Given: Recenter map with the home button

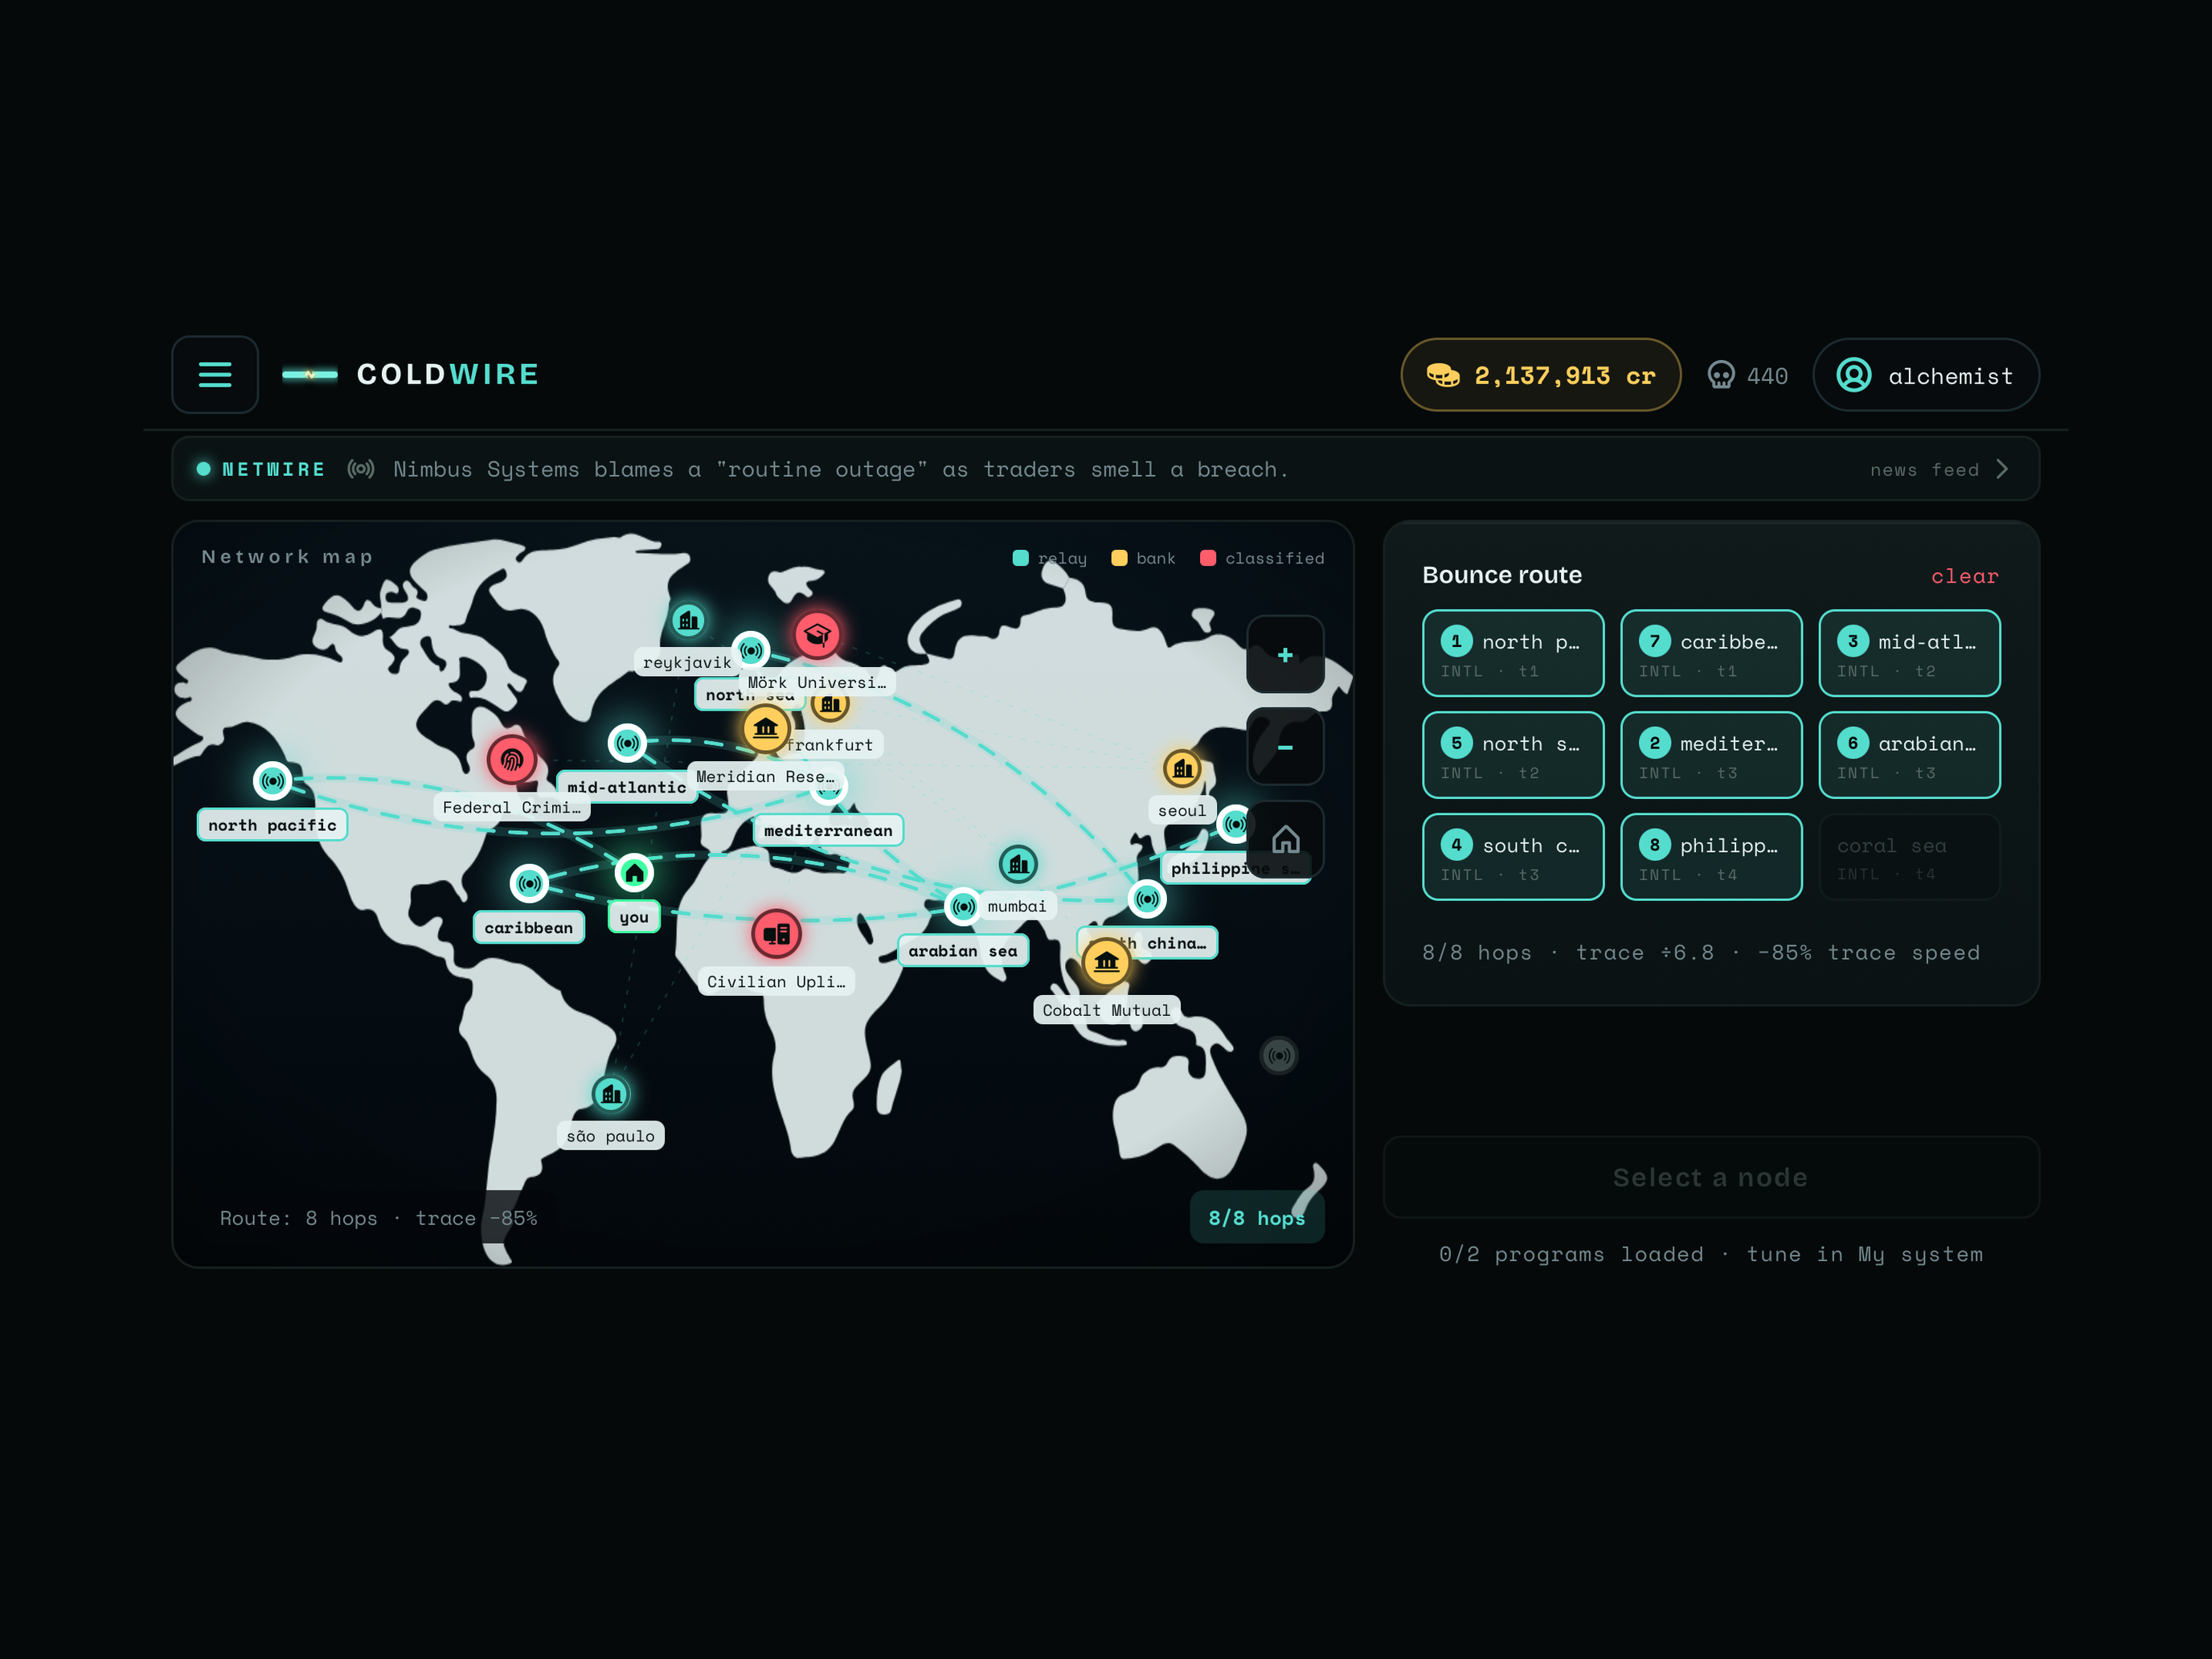Looking at the screenshot, I should tap(1286, 840).
